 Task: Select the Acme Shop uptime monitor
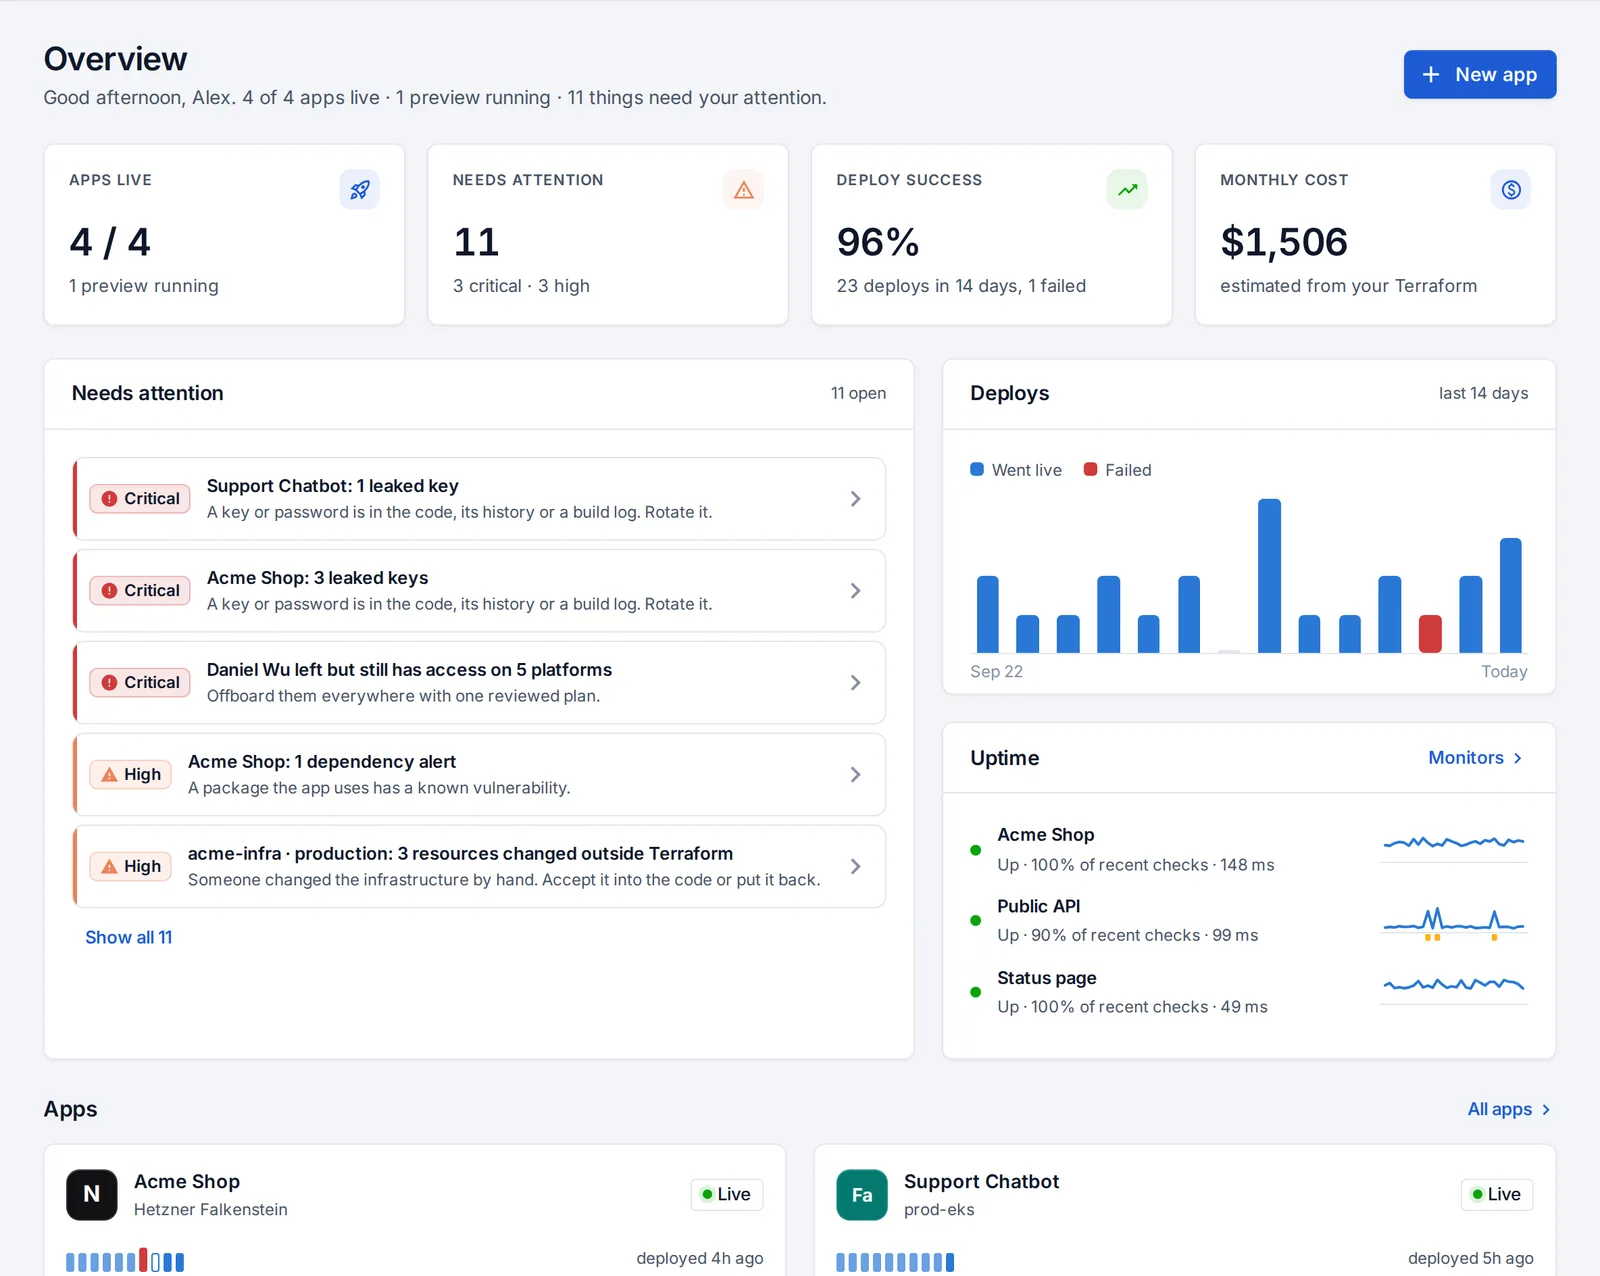[x=1249, y=849]
